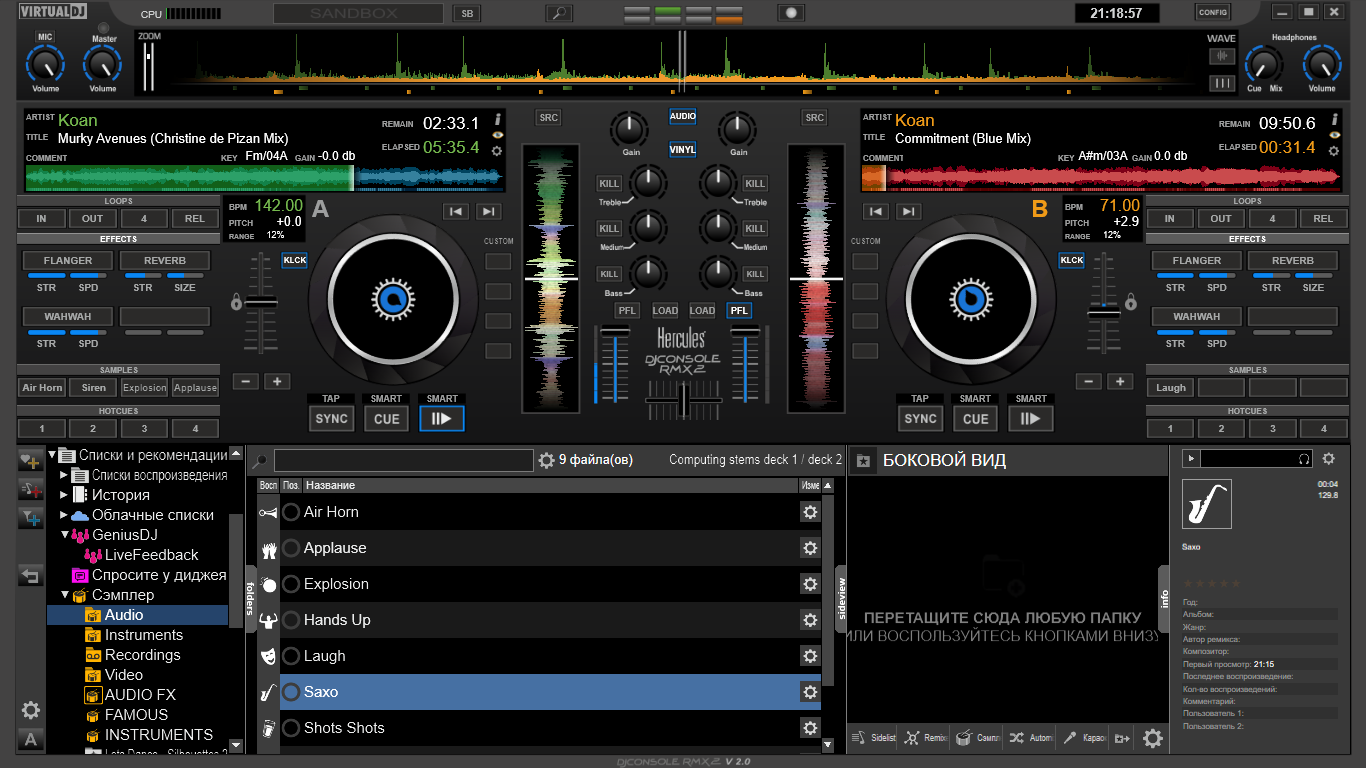The width and height of the screenshot is (1366, 768).
Task: Open options gear for Saxo row
Action: tap(809, 692)
